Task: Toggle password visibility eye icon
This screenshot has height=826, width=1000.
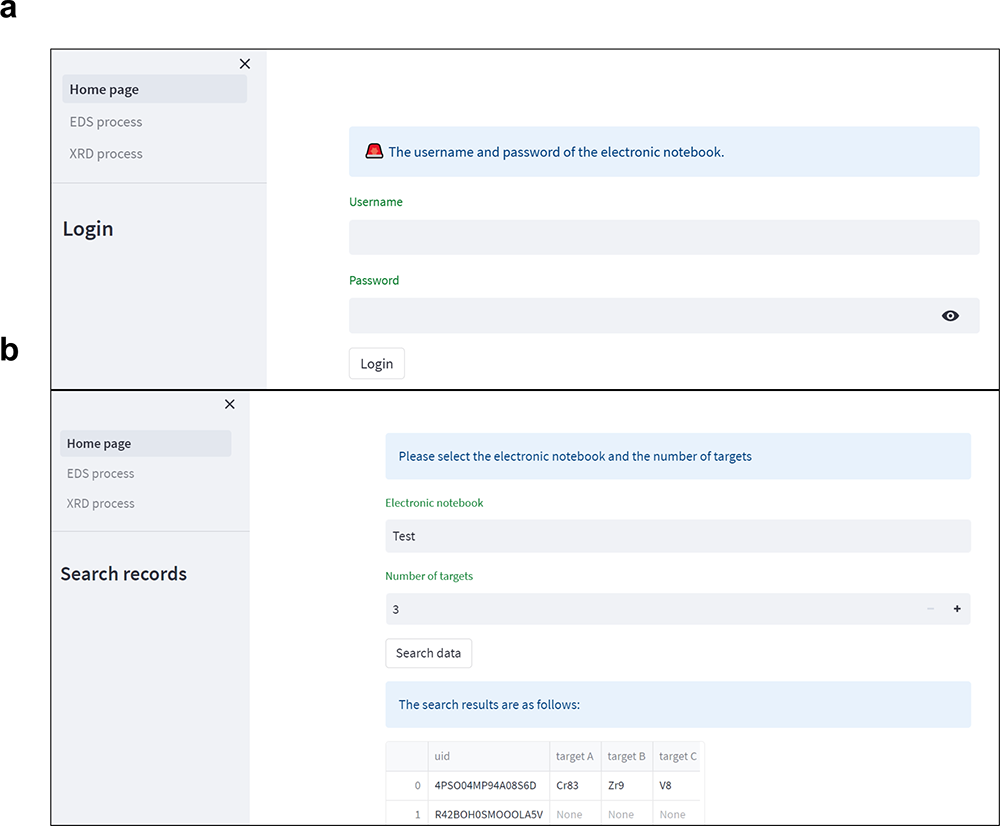Action: coord(950,316)
